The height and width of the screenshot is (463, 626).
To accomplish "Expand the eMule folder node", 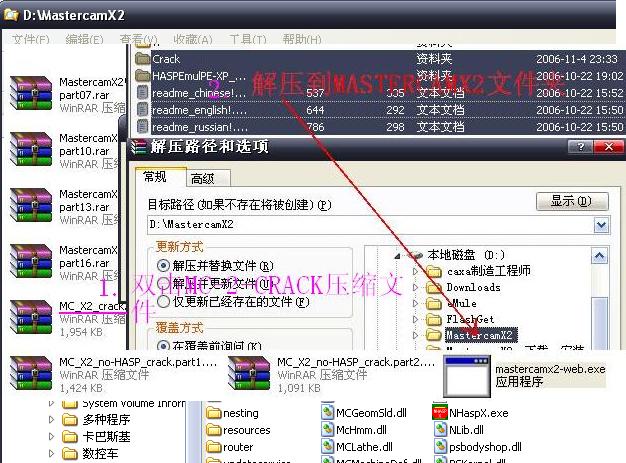I will 415,303.
